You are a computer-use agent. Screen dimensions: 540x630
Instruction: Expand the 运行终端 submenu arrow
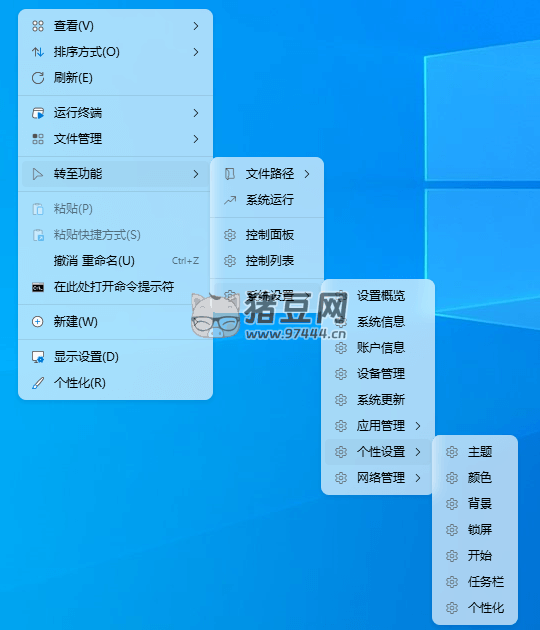[x=196, y=113]
